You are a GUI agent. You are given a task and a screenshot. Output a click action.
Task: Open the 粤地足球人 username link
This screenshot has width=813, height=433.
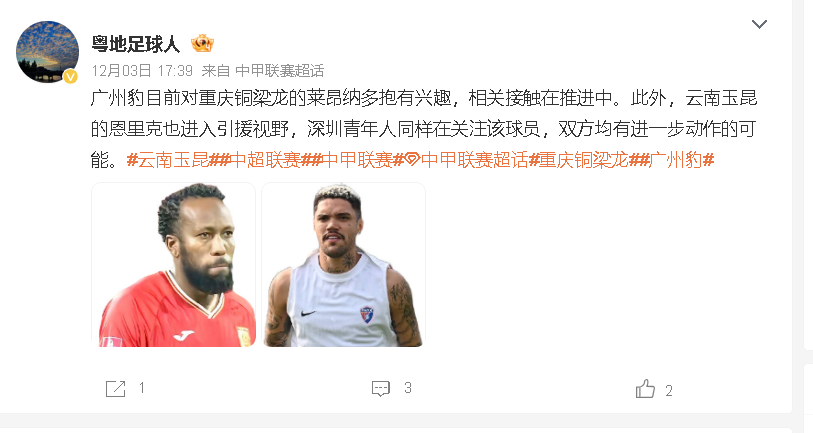(136, 44)
